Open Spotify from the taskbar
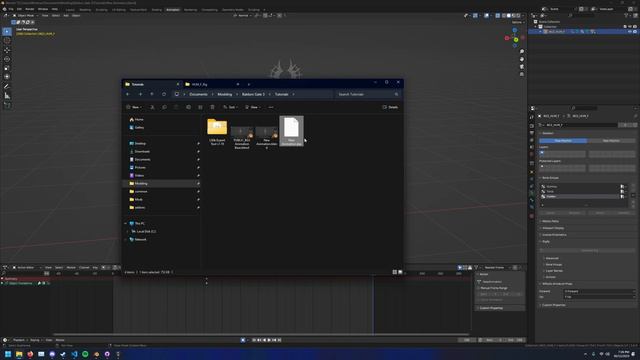 85,354
